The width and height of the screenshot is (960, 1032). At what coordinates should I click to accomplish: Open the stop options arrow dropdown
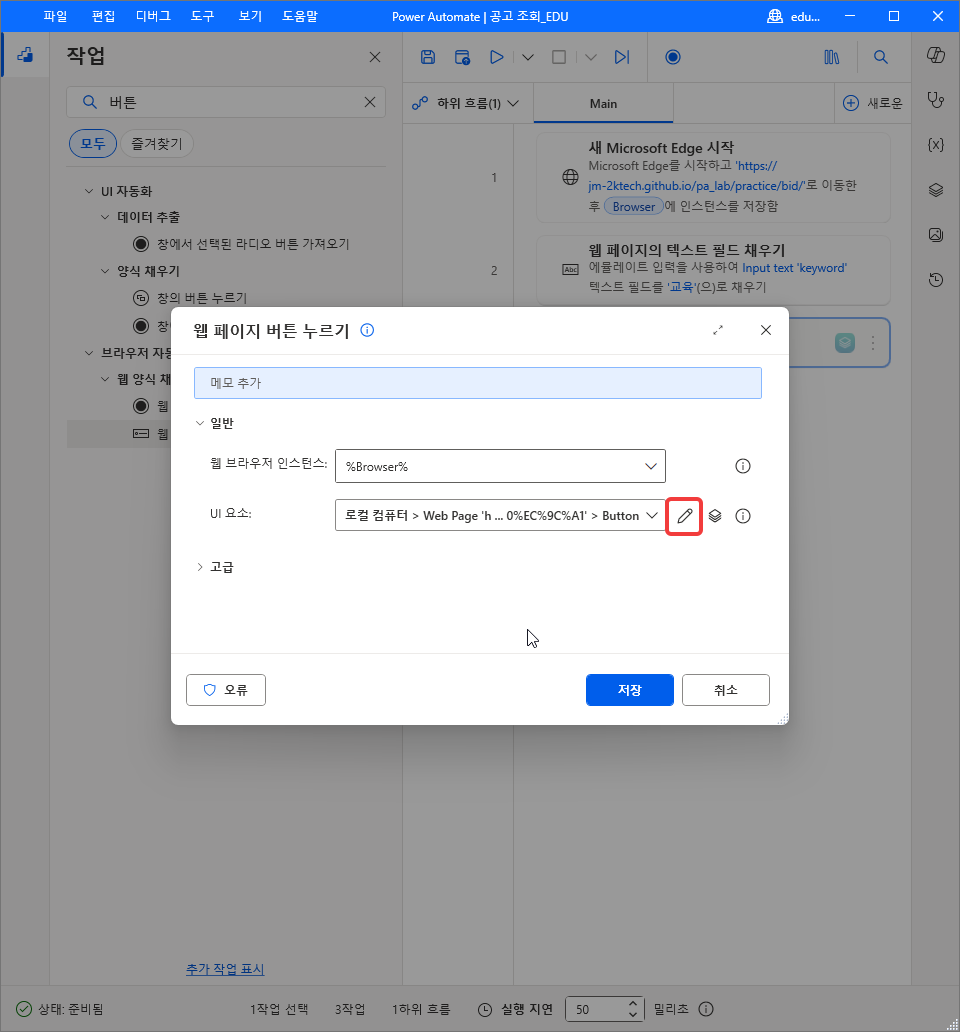pos(591,57)
